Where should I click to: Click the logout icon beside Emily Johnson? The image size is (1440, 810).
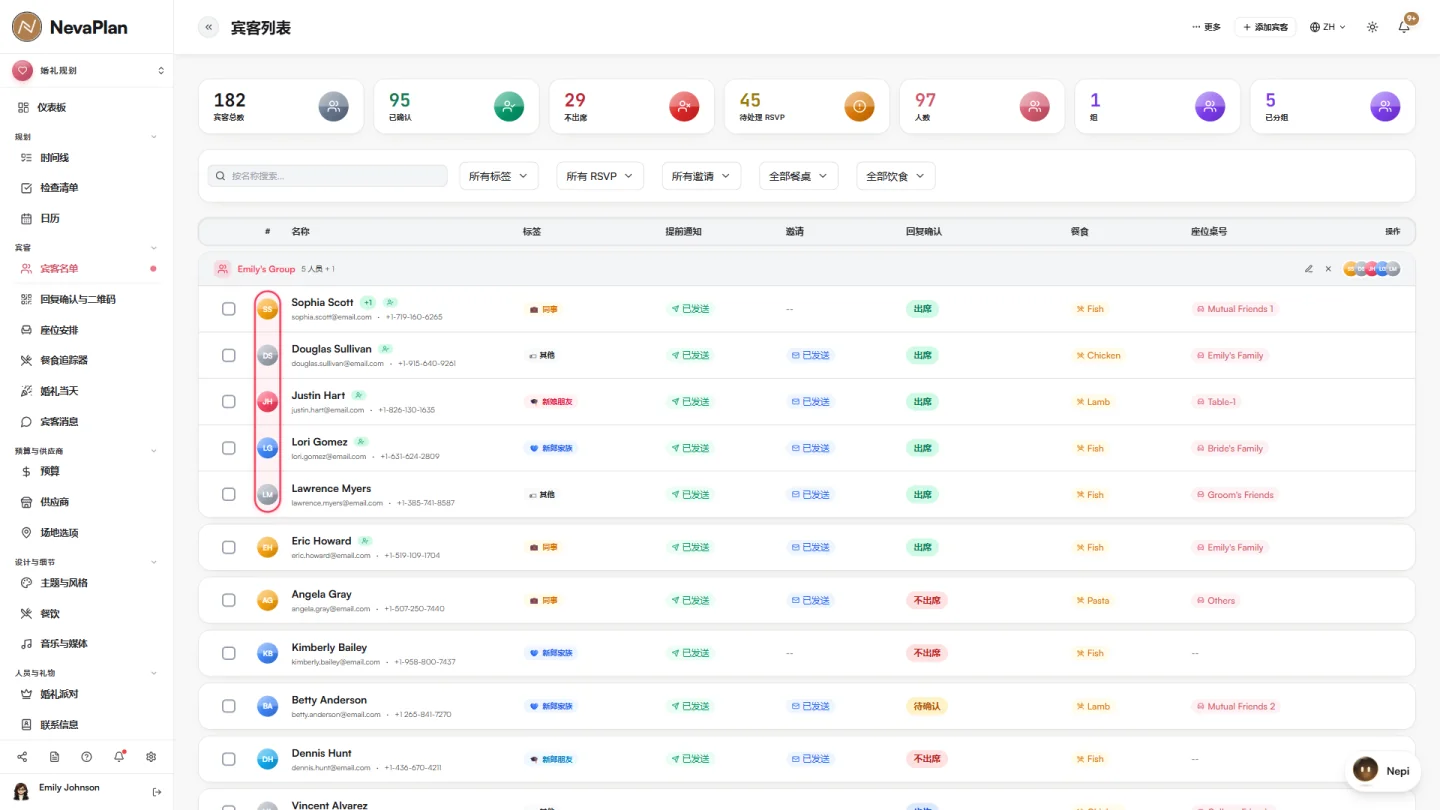point(157,792)
